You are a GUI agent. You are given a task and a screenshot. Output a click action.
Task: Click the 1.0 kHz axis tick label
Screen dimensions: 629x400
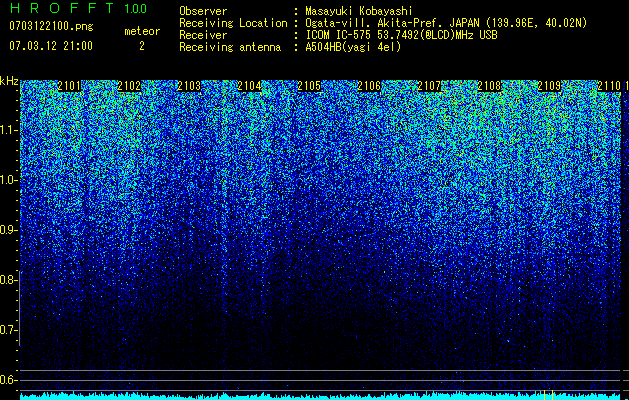pyautogui.click(x=9, y=180)
